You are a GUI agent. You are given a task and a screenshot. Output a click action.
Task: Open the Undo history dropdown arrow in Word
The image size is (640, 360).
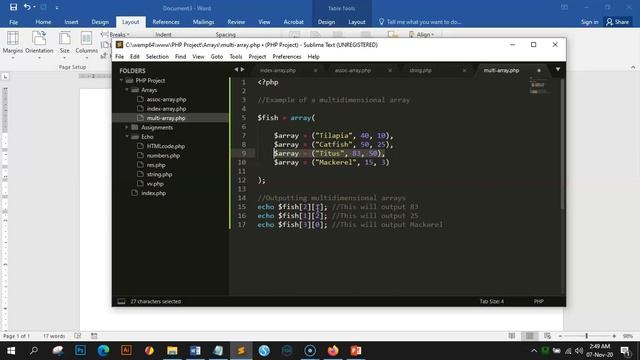(x=34, y=7)
